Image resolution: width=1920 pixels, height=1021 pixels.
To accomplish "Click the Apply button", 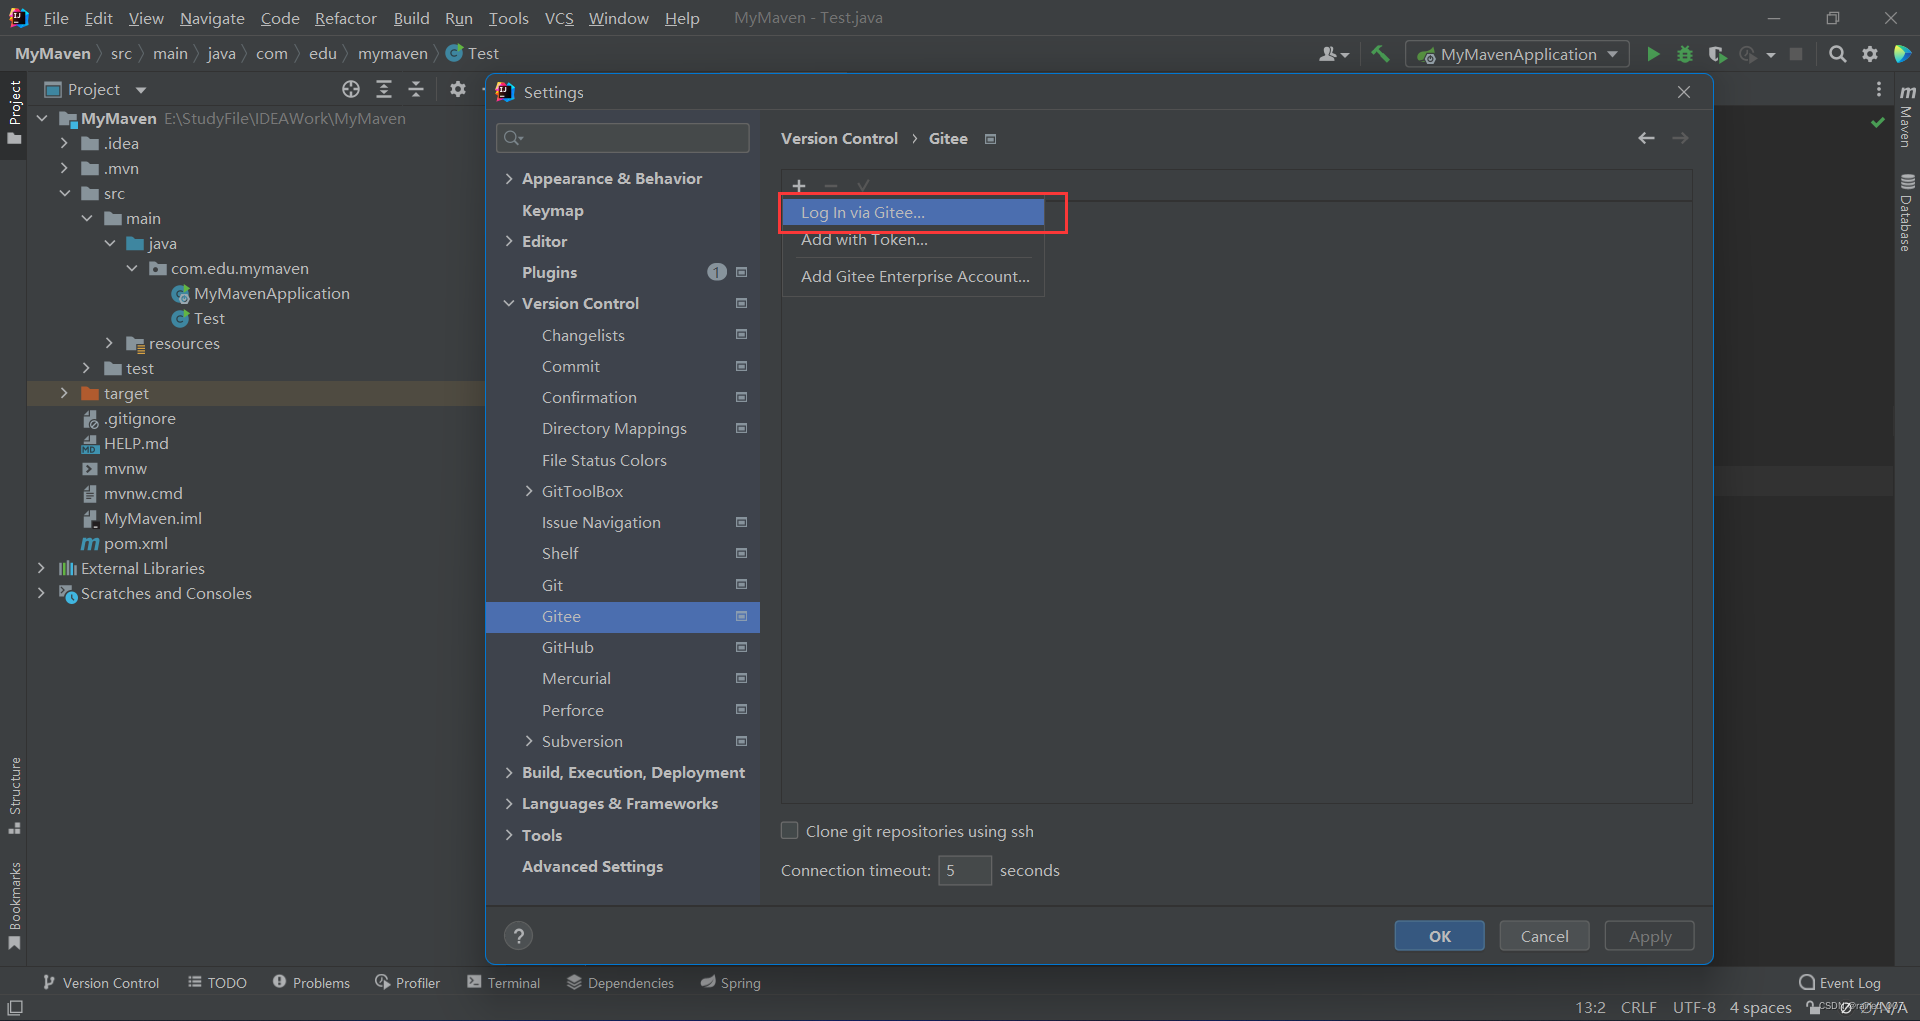I will click(x=1650, y=936).
